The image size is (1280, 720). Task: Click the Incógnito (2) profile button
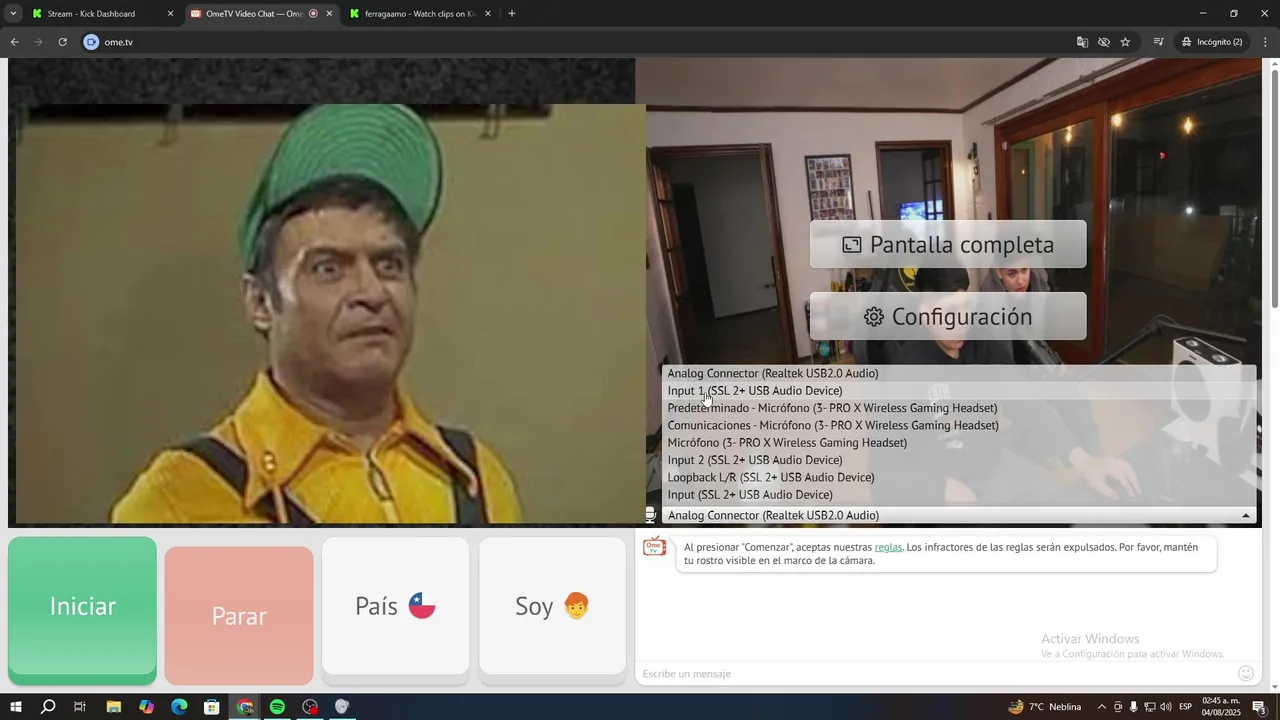click(1212, 42)
